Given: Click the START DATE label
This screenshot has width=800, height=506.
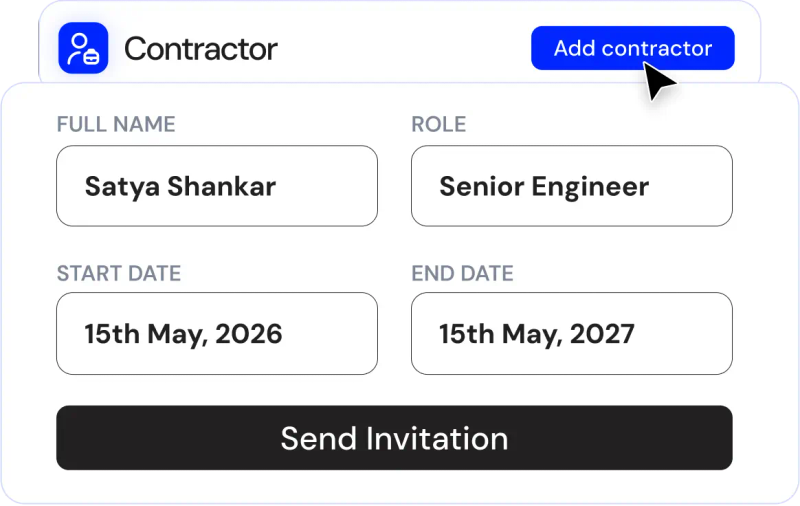Looking at the screenshot, I should point(119,273).
